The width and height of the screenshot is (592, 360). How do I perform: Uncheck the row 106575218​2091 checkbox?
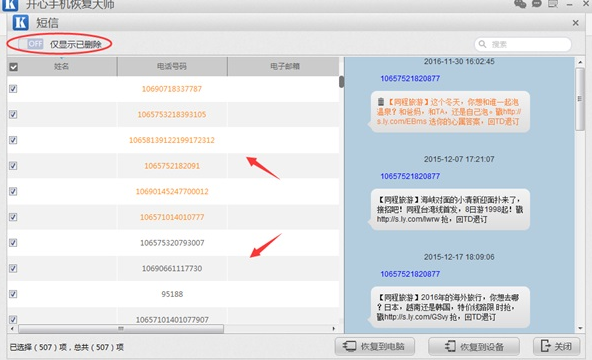point(13,166)
